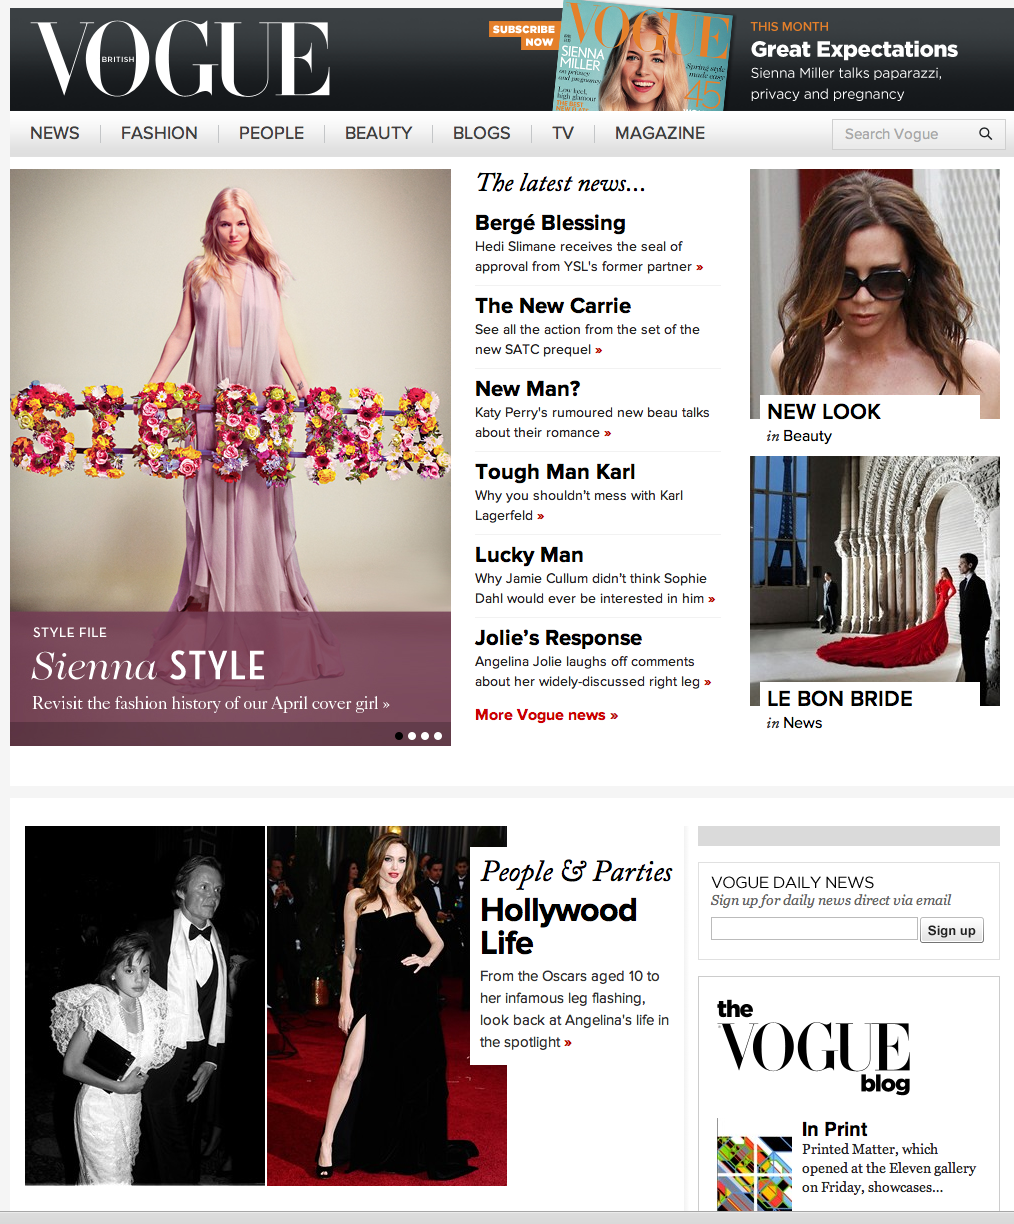The height and width of the screenshot is (1224, 1014).
Task: Select the second carousel dot
Action: click(x=411, y=736)
